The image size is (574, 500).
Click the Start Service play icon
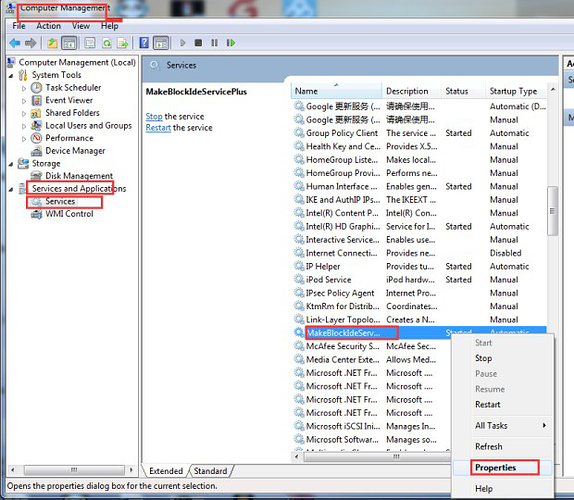[182, 43]
